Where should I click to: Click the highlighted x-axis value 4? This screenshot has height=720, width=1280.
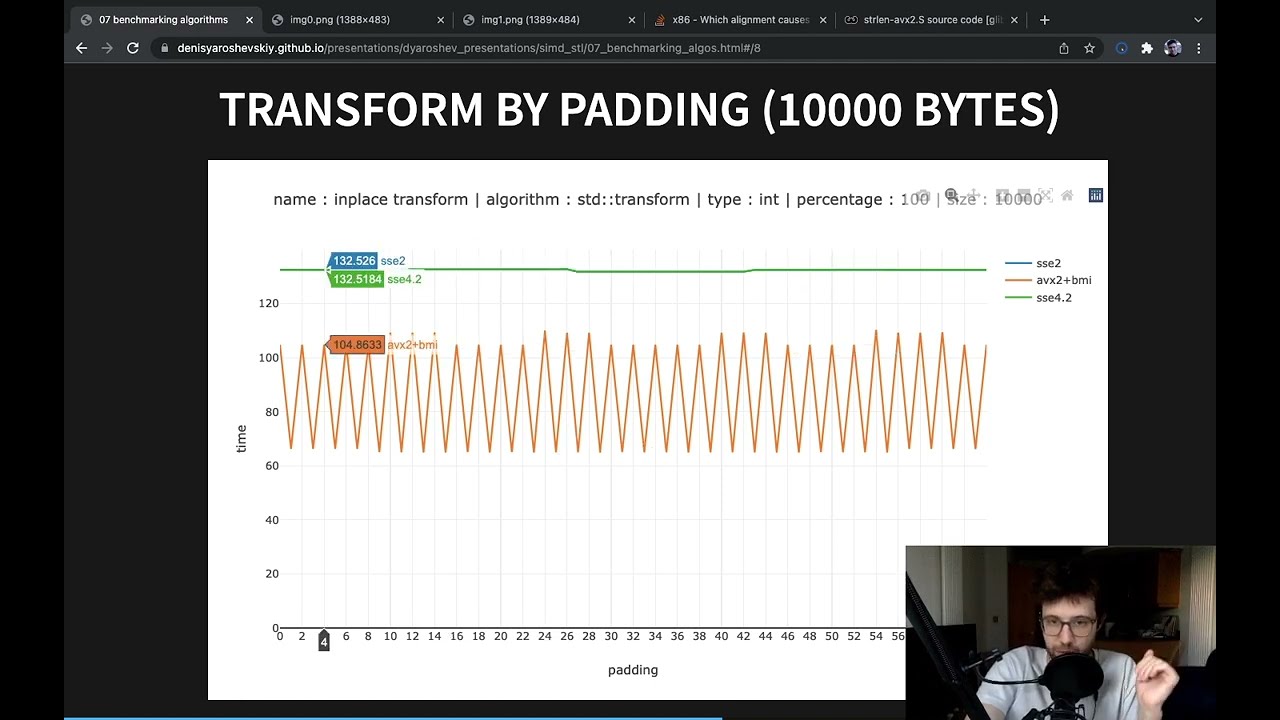(x=323, y=641)
